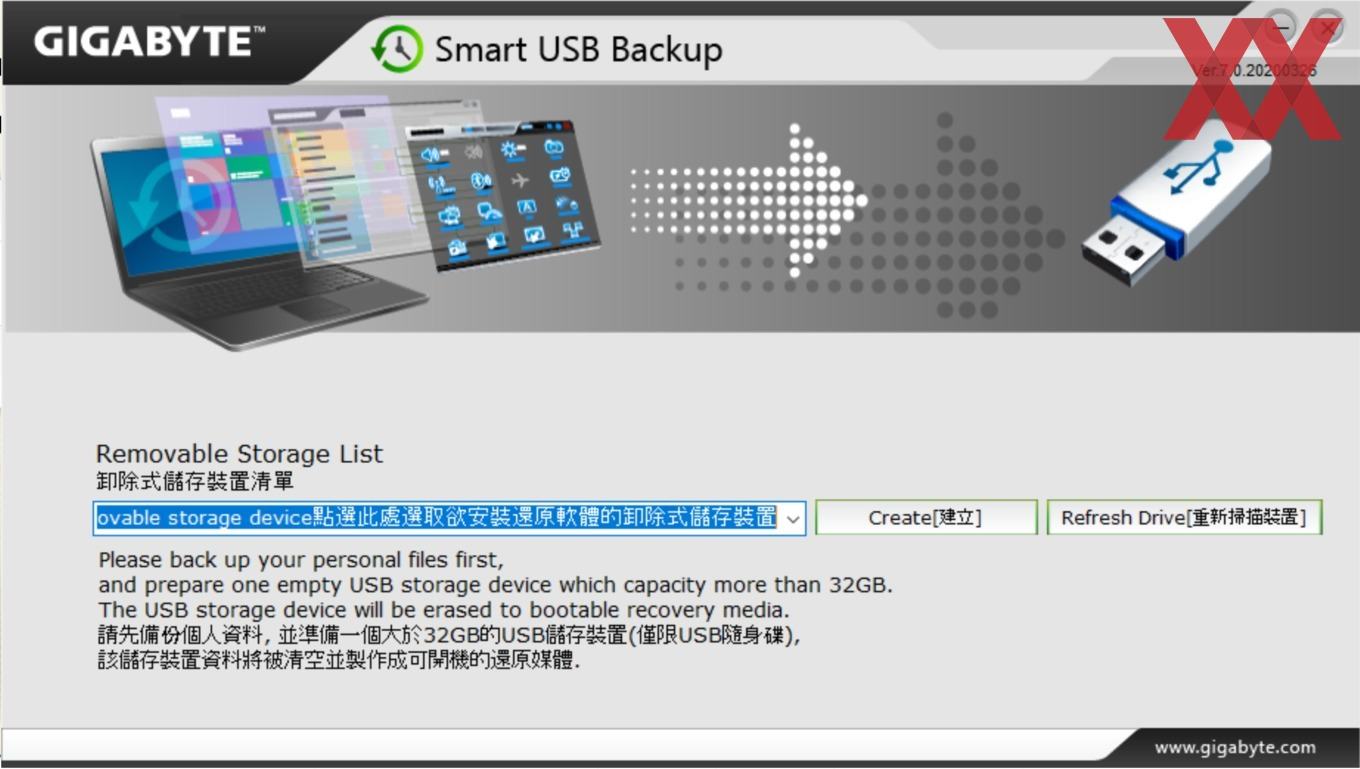Click the white USB flash drive illustration
The width and height of the screenshot is (1360, 769).
1176,207
